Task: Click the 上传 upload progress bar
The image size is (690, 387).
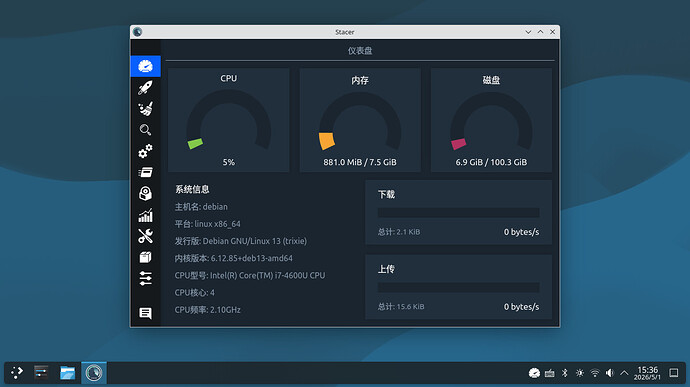Action: tap(459, 287)
